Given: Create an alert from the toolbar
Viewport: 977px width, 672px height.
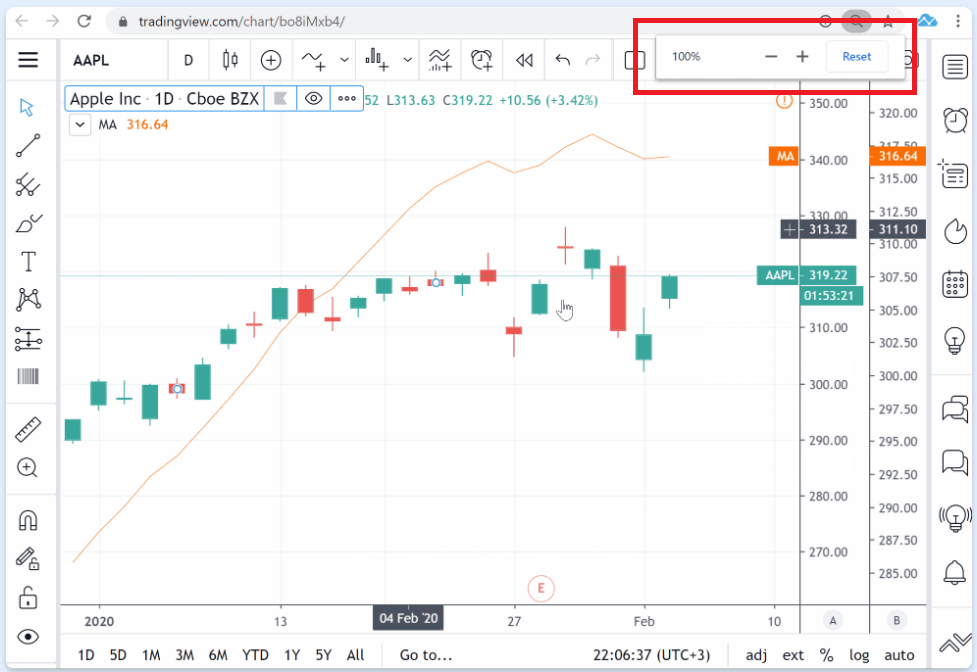Looking at the screenshot, I should pyautogui.click(x=481, y=60).
